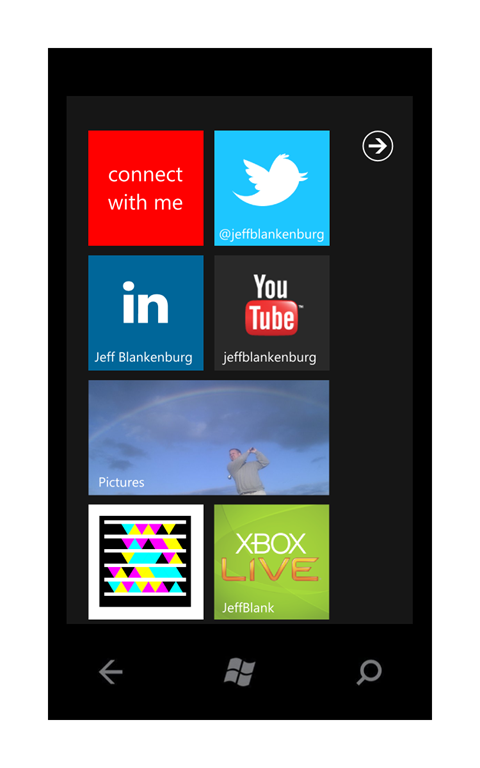Open the Twitter bird tile
Viewport: 480px width, 768px height.
tap(272, 188)
